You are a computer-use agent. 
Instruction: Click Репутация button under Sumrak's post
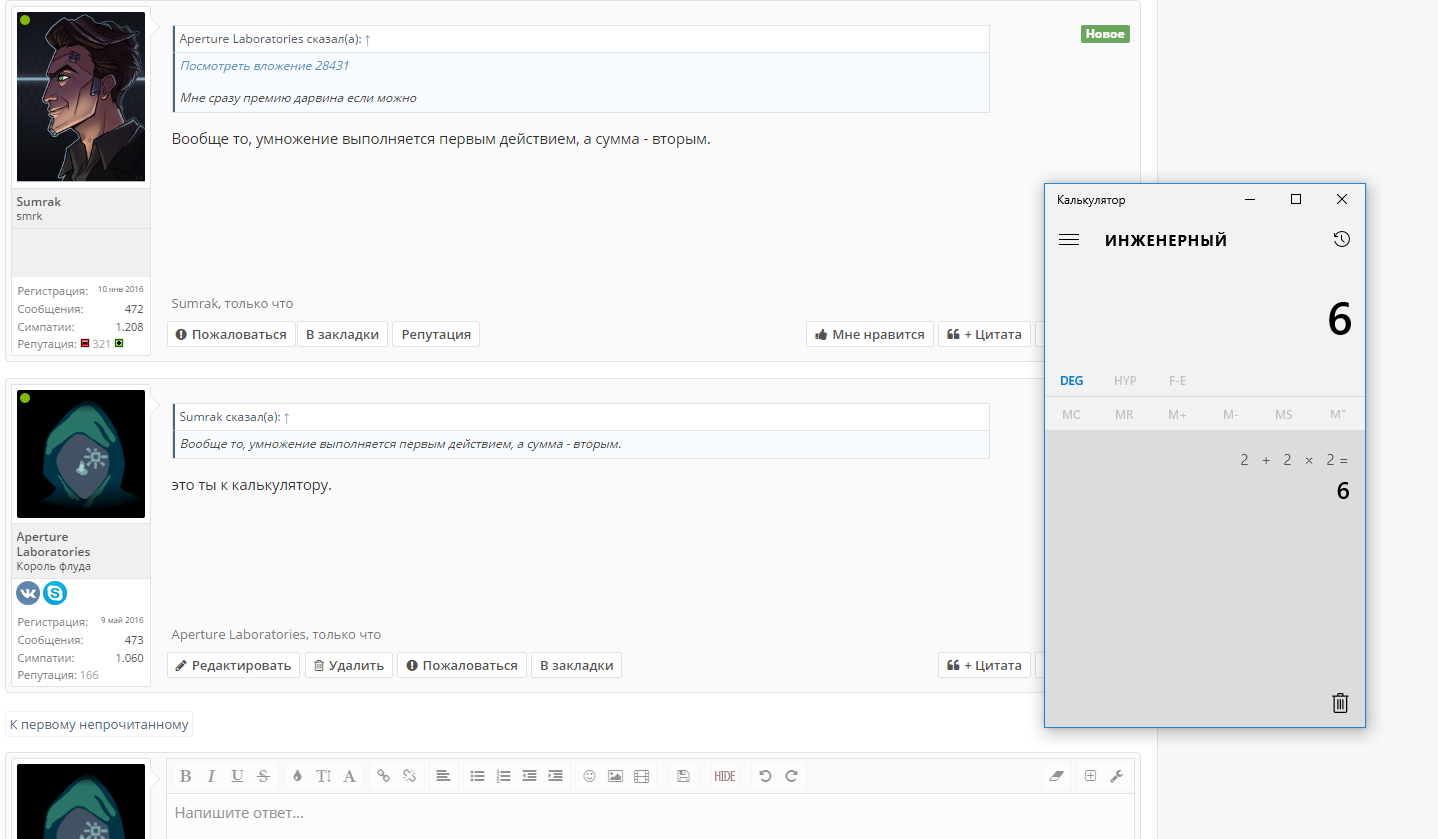point(436,334)
